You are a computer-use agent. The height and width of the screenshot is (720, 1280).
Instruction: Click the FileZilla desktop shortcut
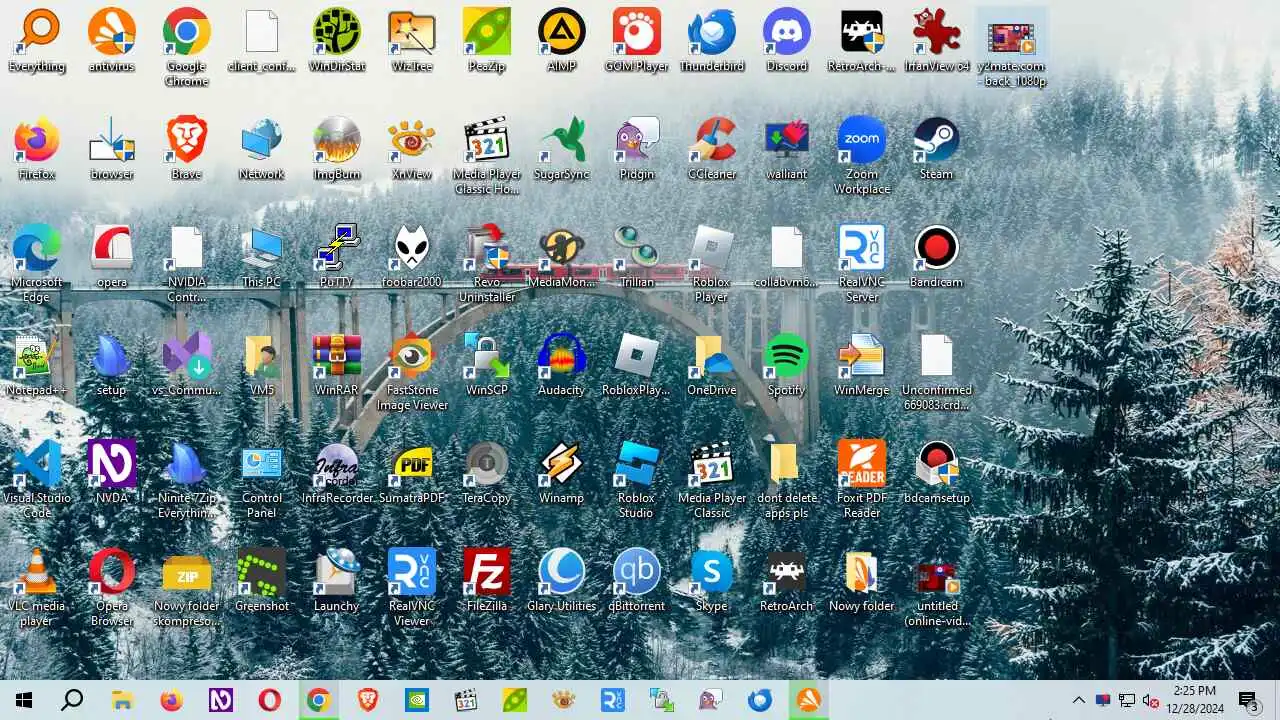(487, 580)
